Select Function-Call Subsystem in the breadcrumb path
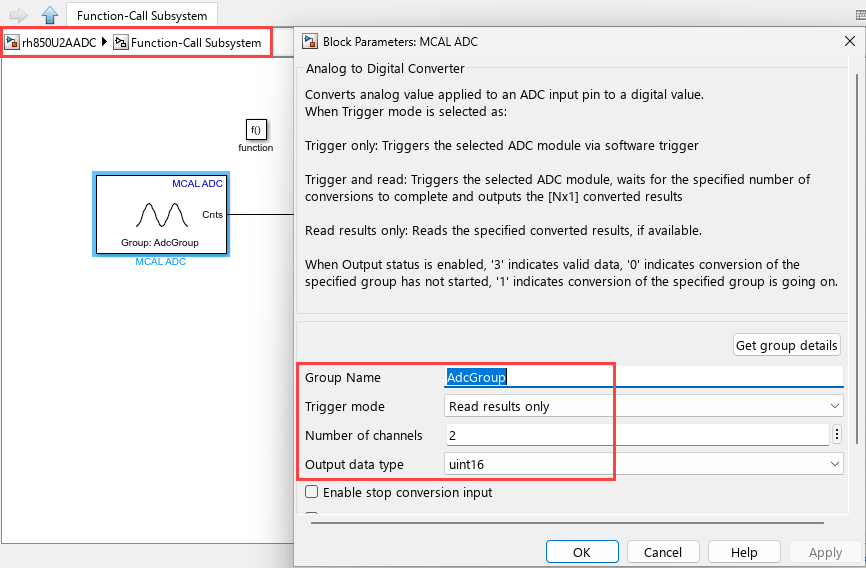The width and height of the screenshot is (866, 568). [x=195, y=43]
